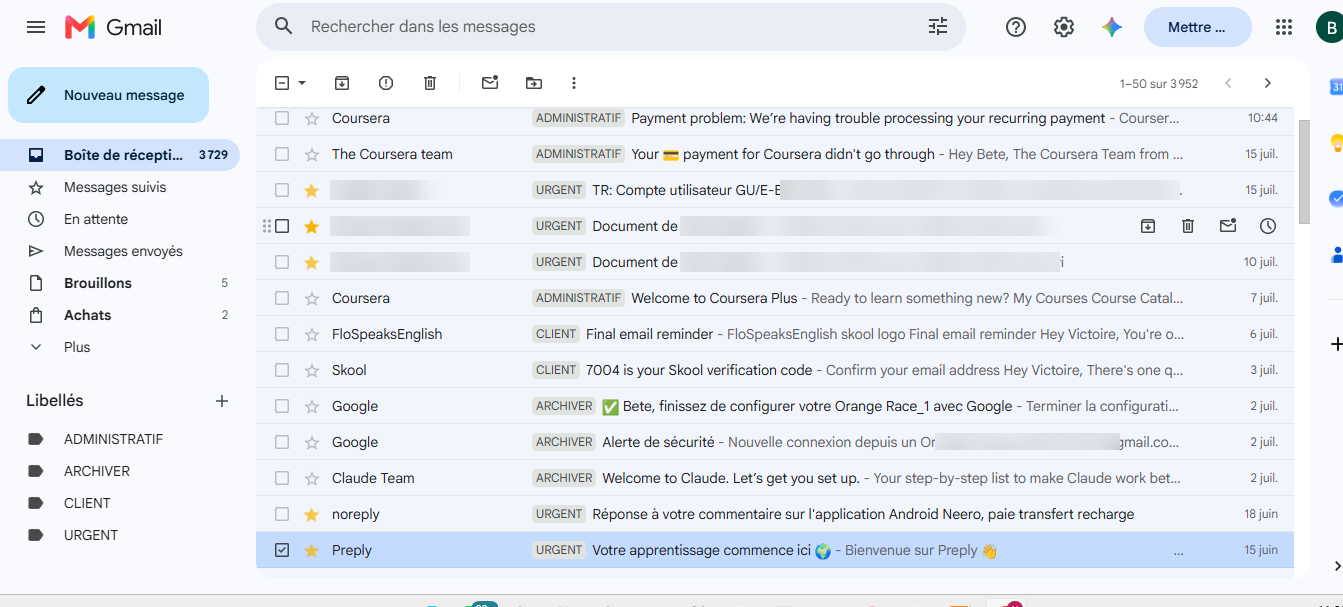The image size is (1343, 607).
Task: Unstar the Preply email
Action: click(311, 550)
